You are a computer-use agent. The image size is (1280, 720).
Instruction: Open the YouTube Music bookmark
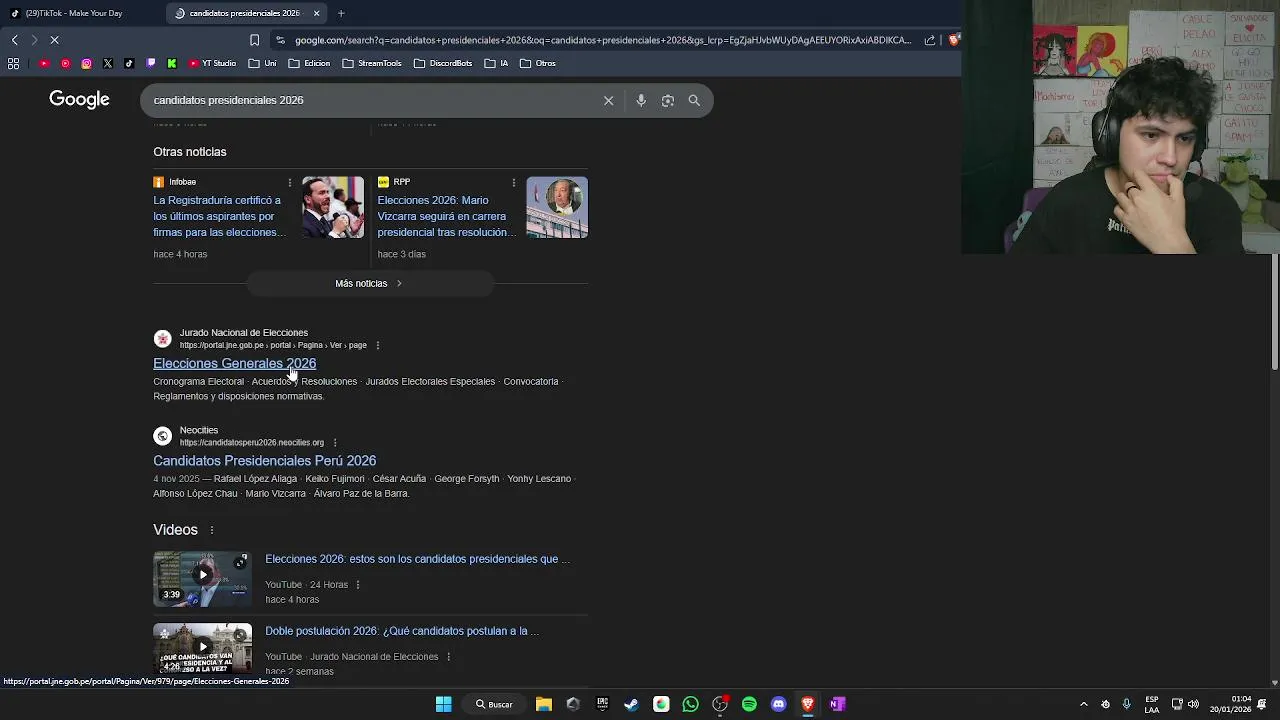[x=66, y=63]
